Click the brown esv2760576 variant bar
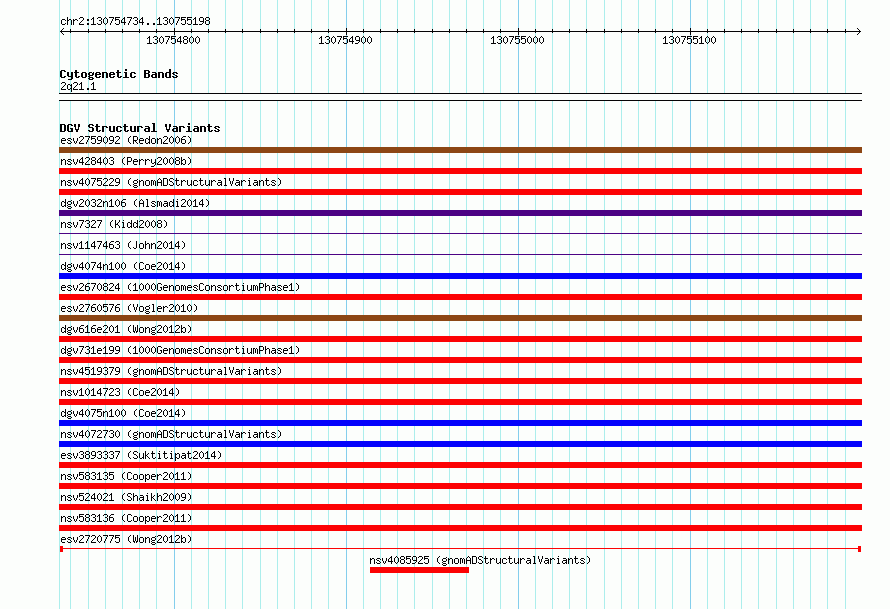The width and height of the screenshot is (890, 609). point(460,318)
